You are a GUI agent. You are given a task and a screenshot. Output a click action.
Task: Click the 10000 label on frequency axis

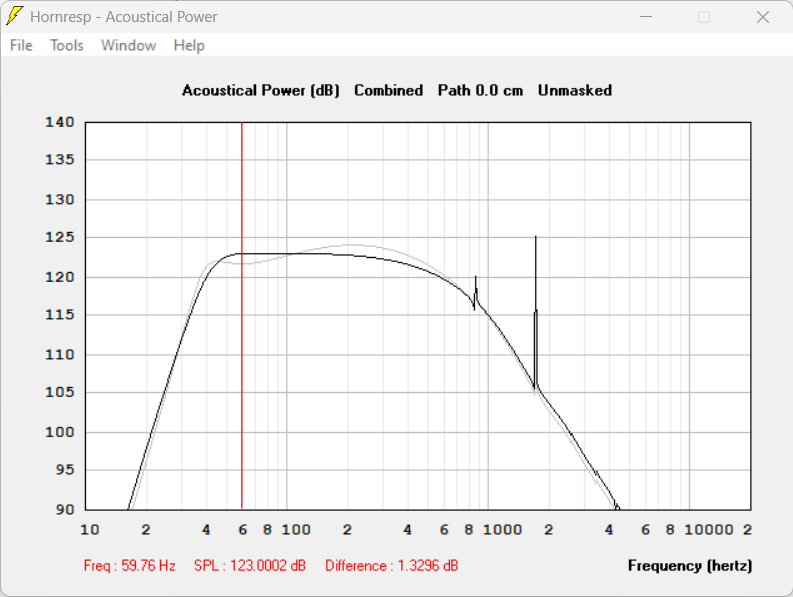point(709,530)
